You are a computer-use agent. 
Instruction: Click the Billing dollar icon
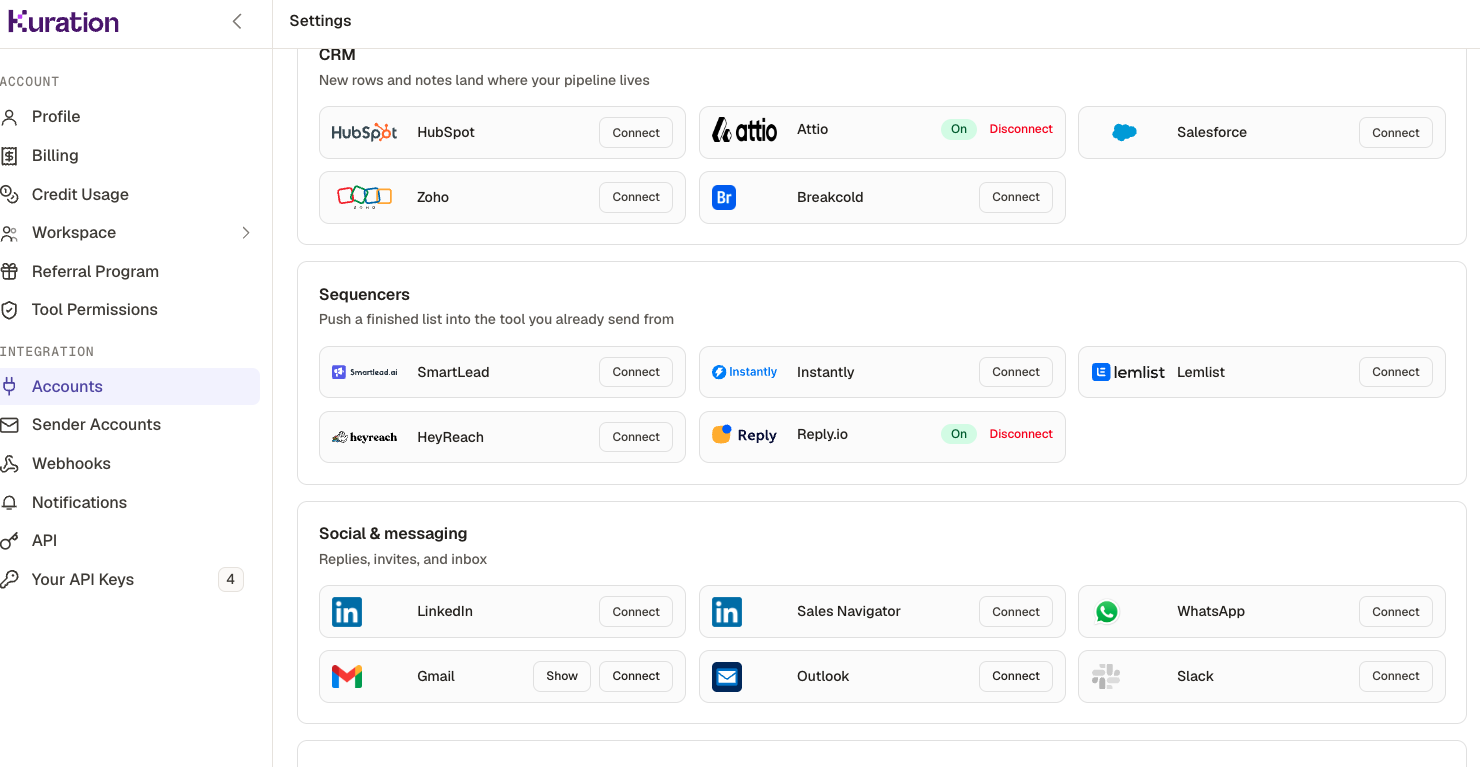(x=10, y=156)
